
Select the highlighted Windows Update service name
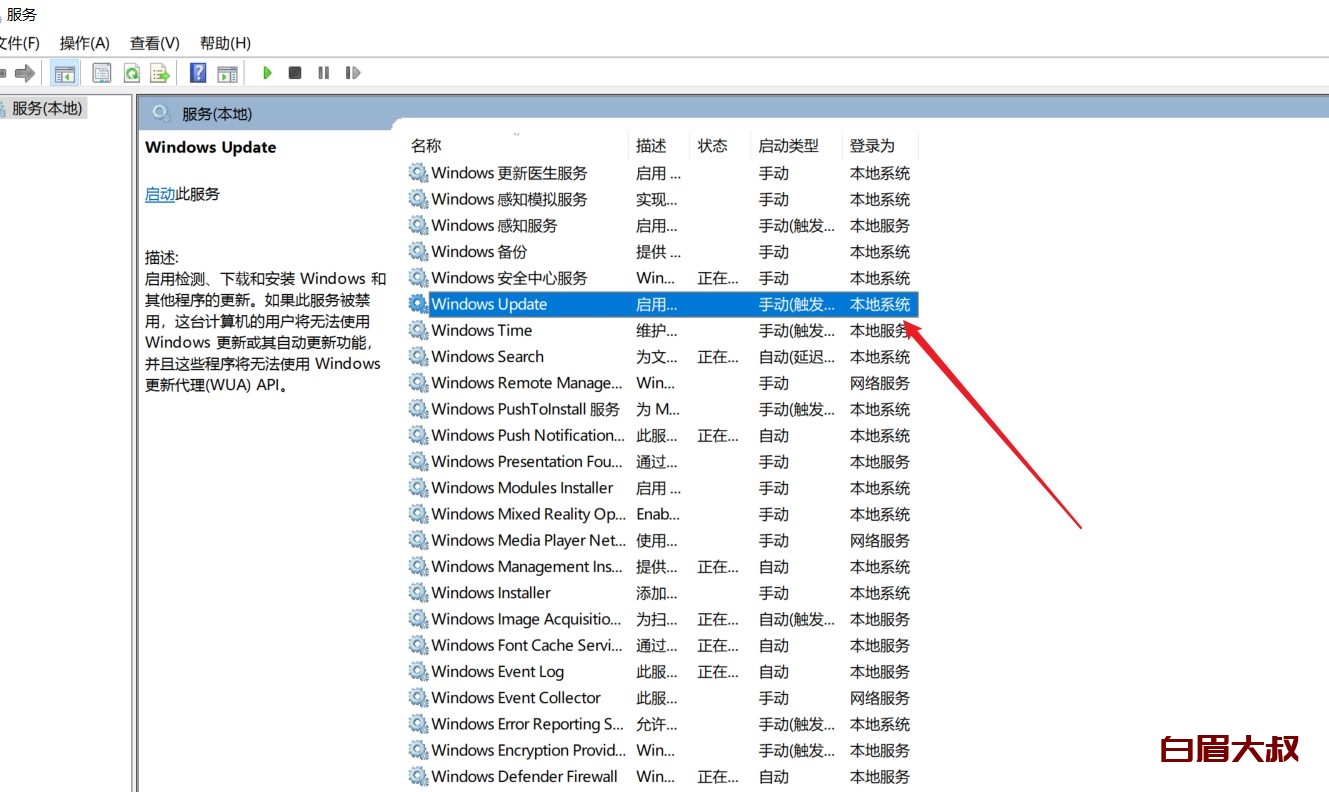(x=490, y=304)
